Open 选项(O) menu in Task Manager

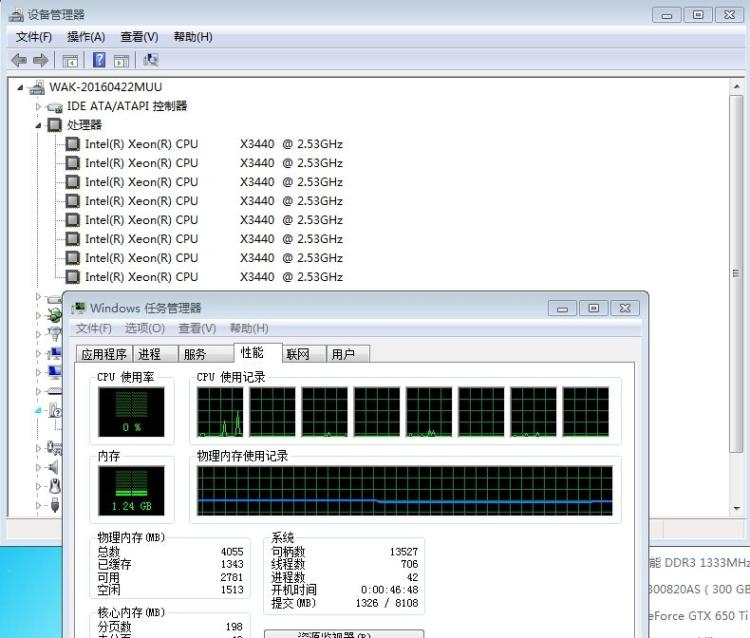(145, 329)
